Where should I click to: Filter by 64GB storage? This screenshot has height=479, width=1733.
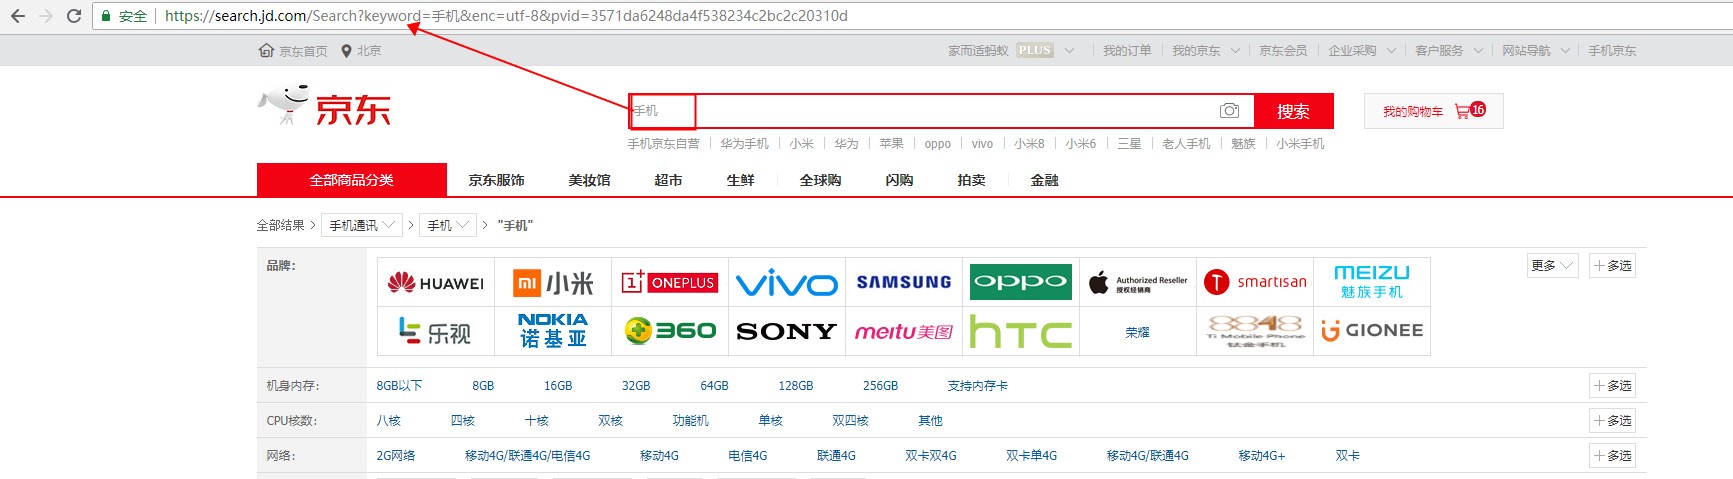[714, 386]
